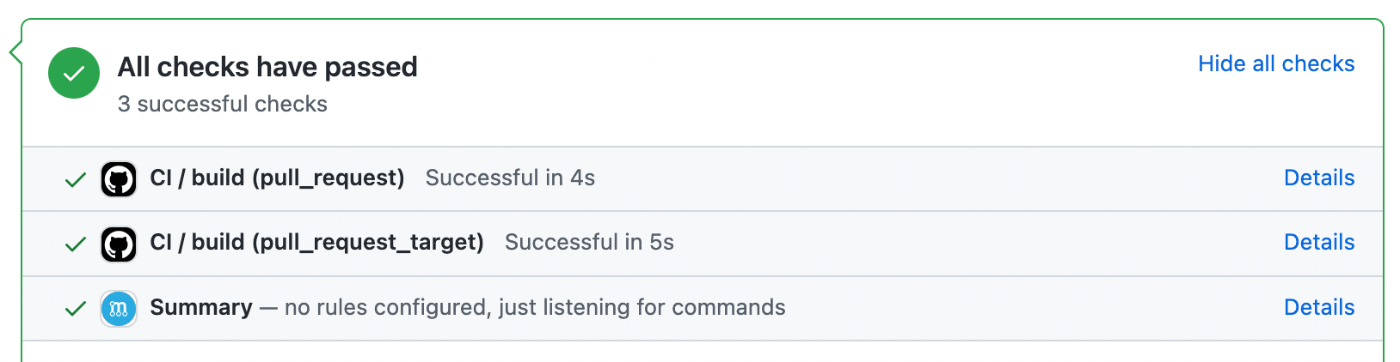Click green checkmark of CI / build (pull_request) row
This screenshot has height=362, width=1400.
[75, 180]
